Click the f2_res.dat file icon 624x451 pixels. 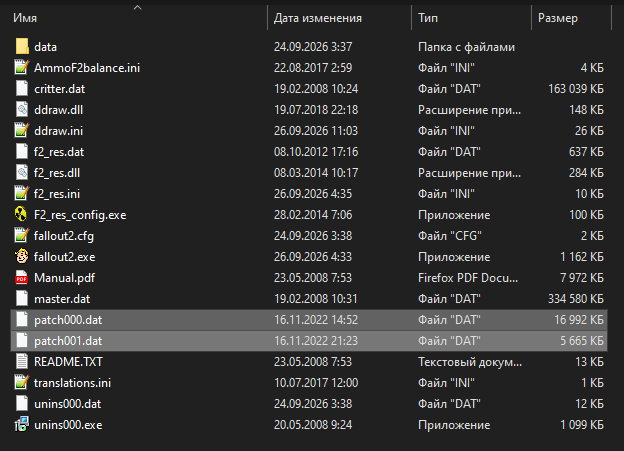22,152
